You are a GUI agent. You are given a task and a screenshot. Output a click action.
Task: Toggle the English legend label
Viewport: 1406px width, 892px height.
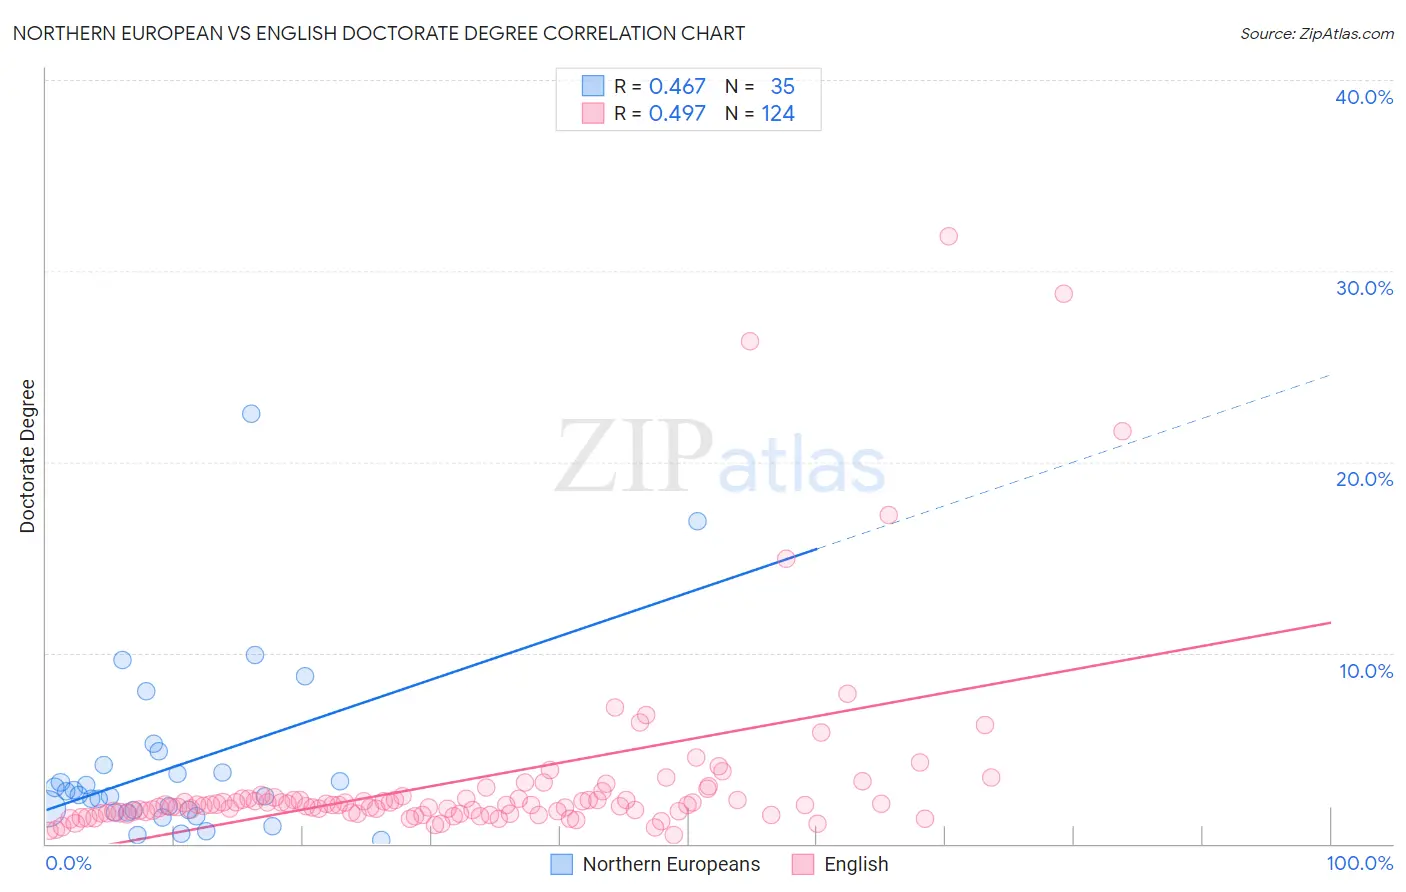(856, 864)
